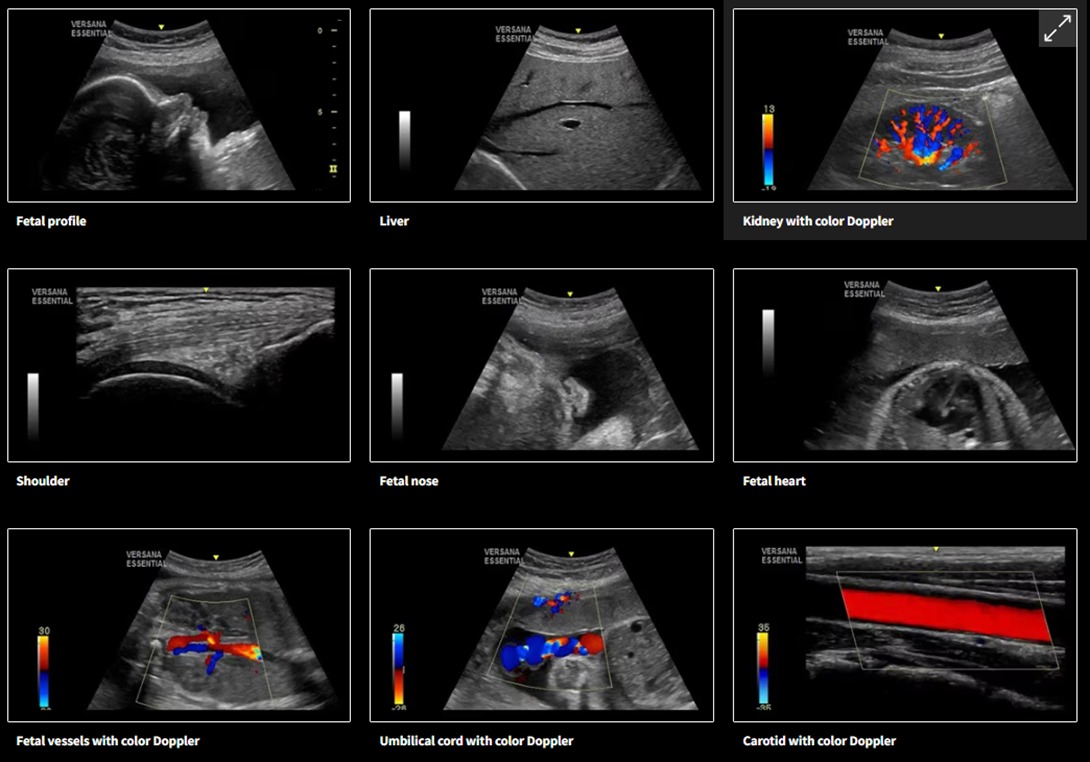1090x762 pixels.
Task: Select the Liver ultrasound image
Action: click(541, 106)
